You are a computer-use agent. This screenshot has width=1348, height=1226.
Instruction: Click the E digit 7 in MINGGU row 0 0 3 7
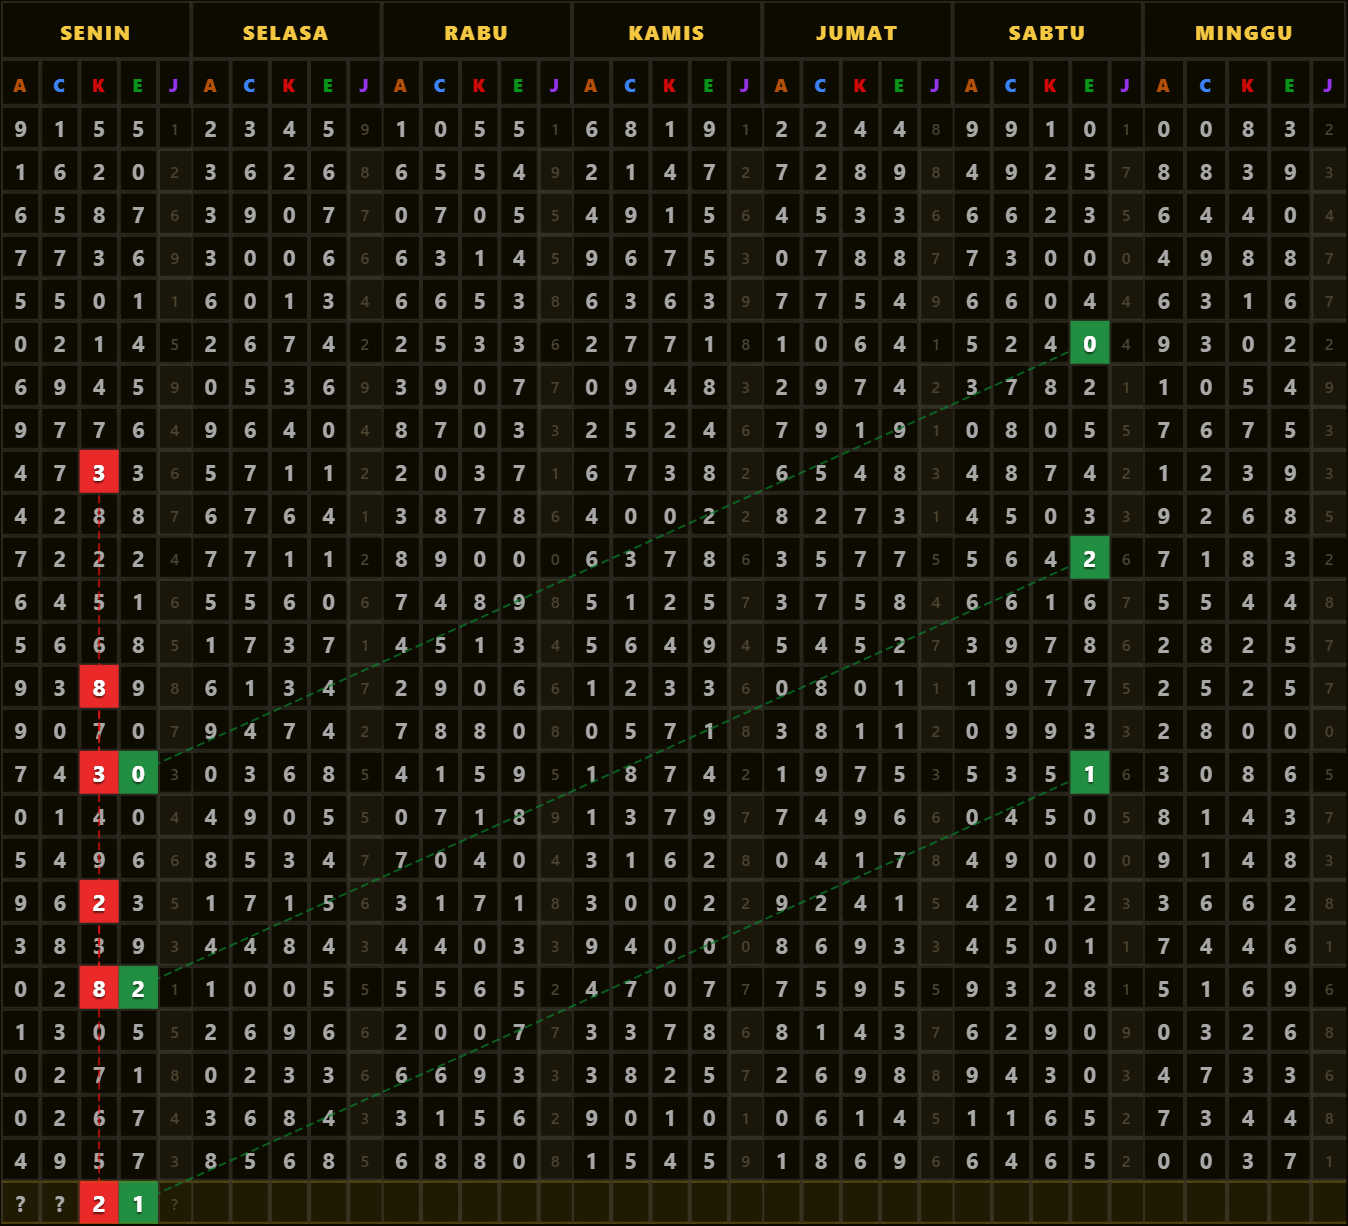[1290, 1161]
